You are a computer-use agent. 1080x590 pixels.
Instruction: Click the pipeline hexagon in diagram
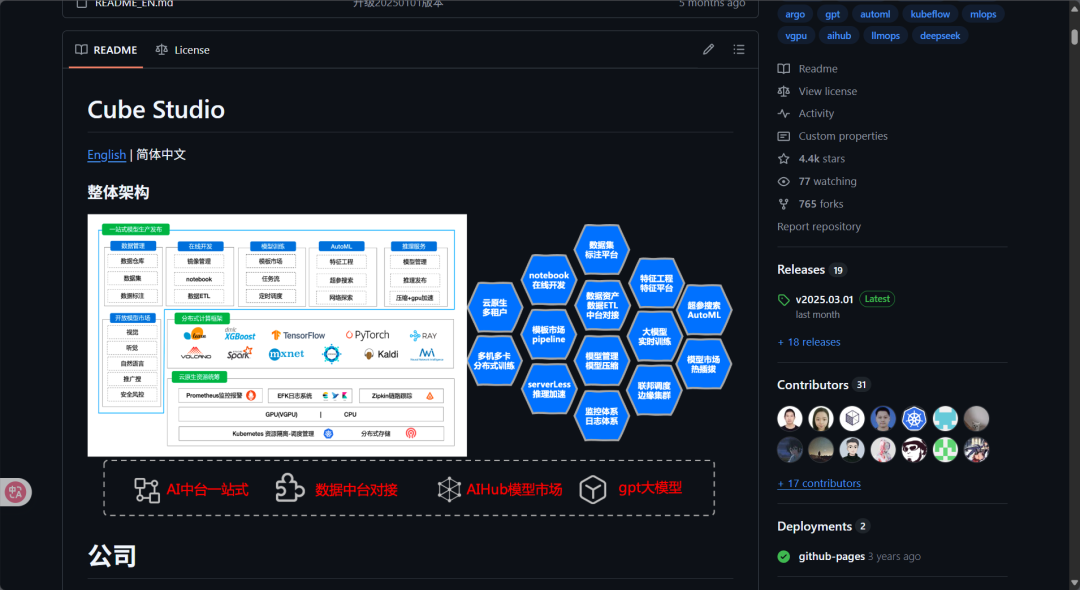[548, 335]
